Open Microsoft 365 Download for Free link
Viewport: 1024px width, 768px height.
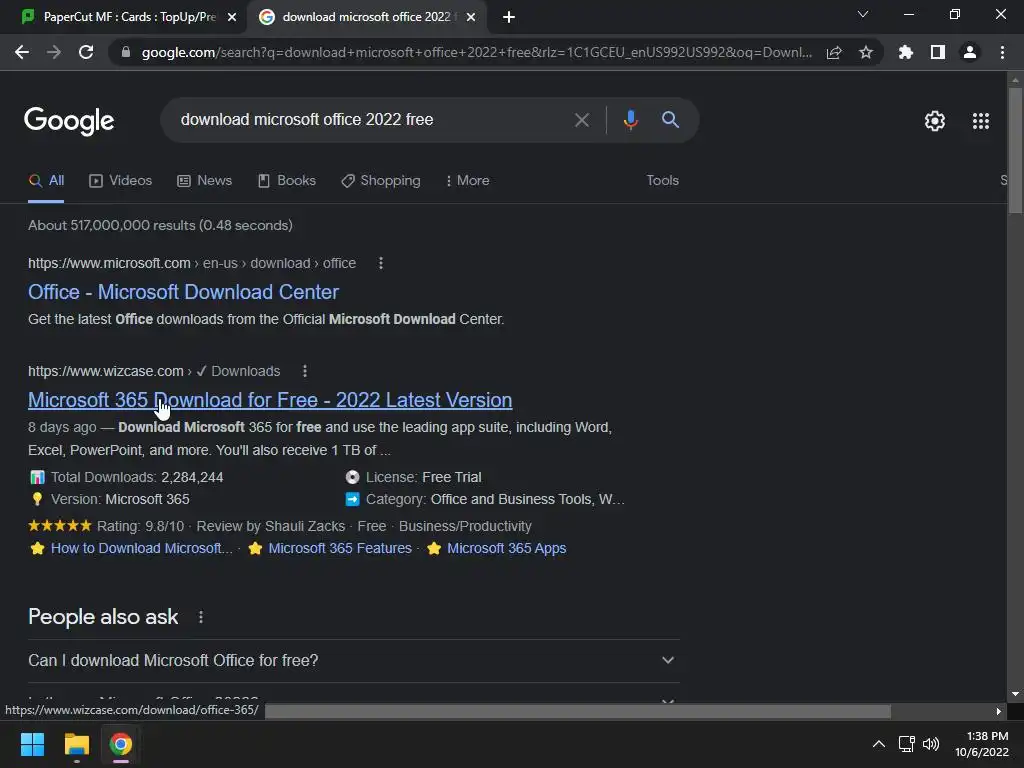pos(270,400)
